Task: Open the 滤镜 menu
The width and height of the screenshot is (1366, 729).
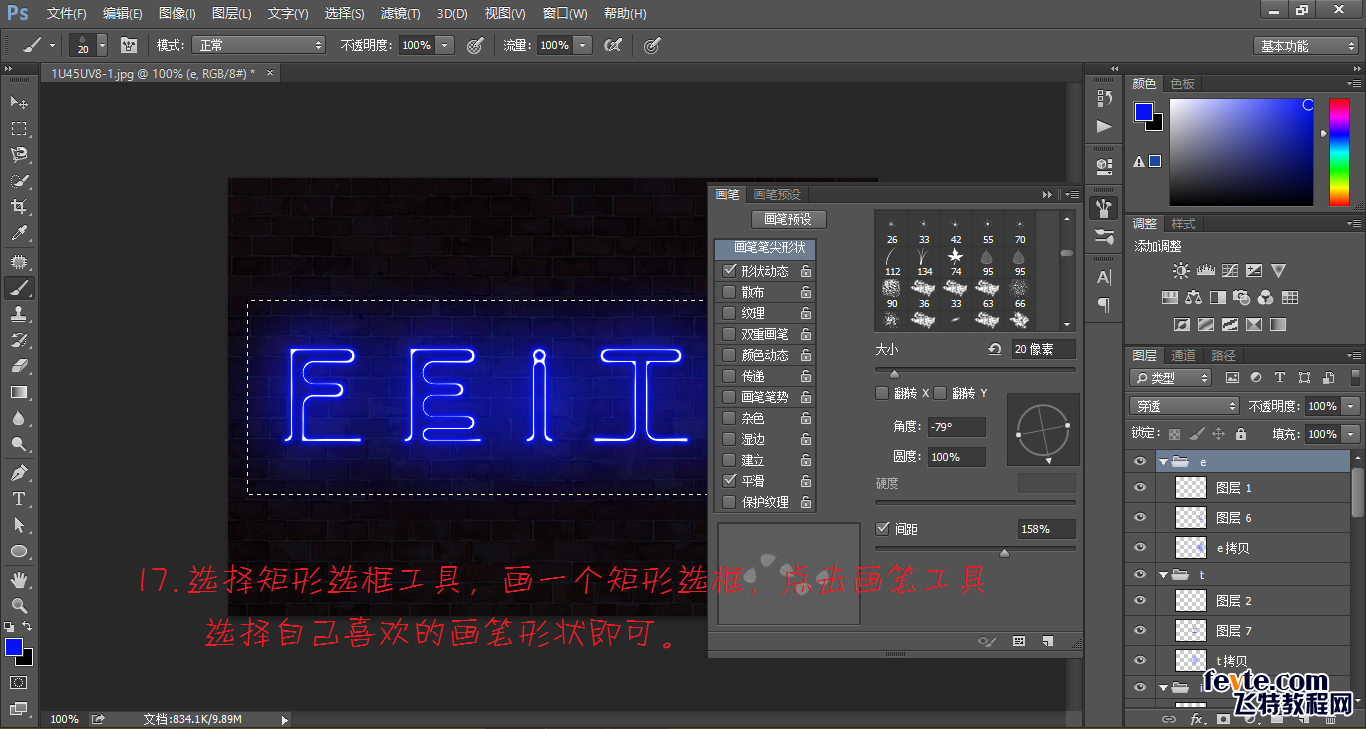Action: click(x=399, y=13)
